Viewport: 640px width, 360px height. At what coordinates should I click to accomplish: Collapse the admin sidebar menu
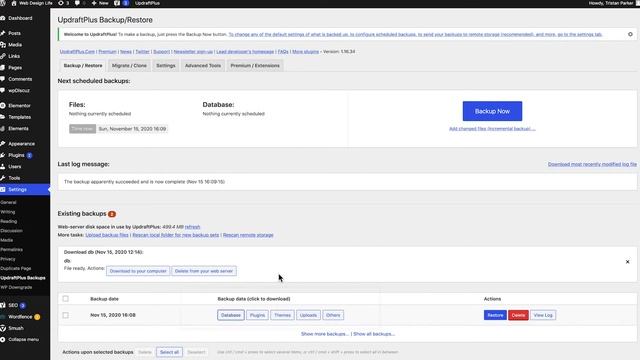(23, 340)
